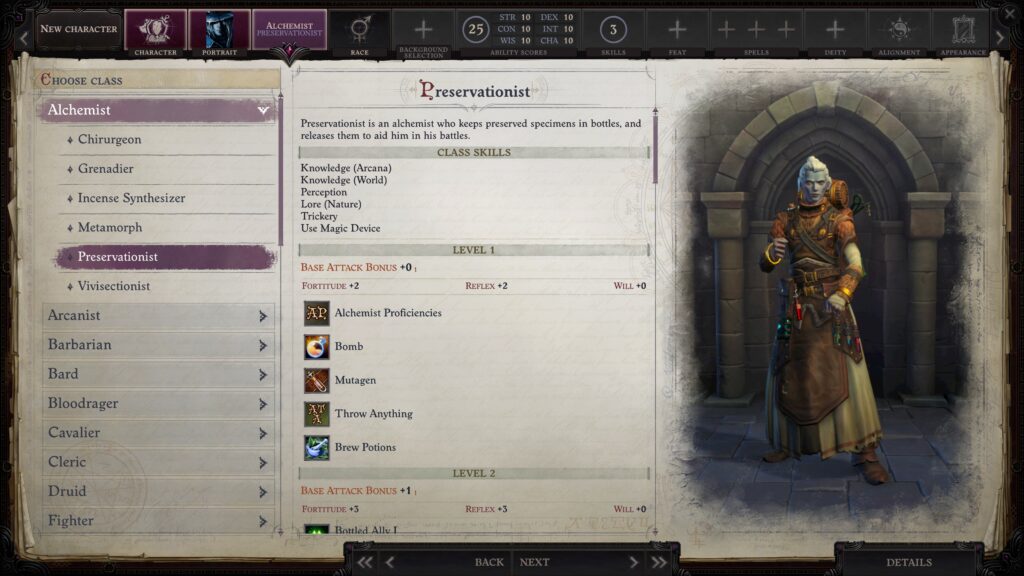Image resolution: width=1024 pixels, height=576 pixels.
Task: Expand the Bloodrager class archetypes
Action: pos(263,404)
